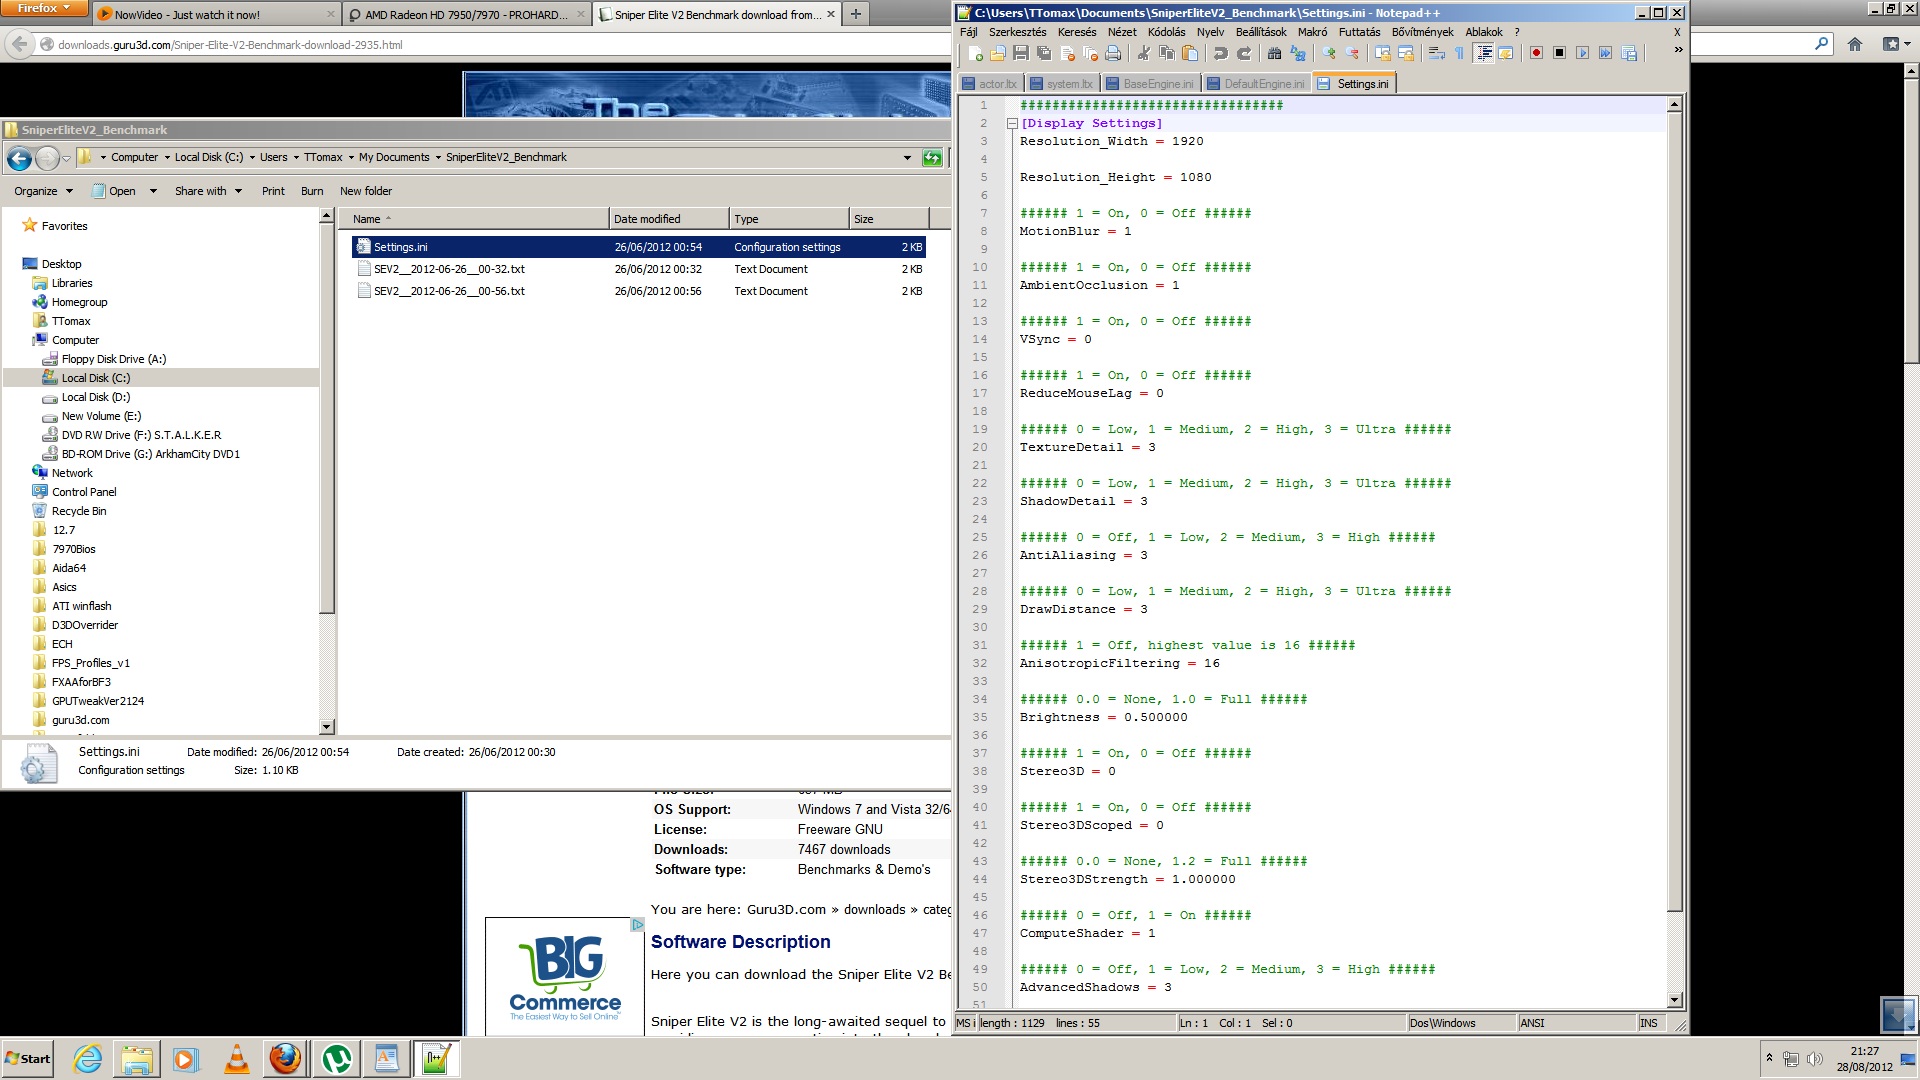This screenshot has width=1920, height=1080.
Task: Open the dropdown arrow next to Open
Action: [x=153, y=191]
